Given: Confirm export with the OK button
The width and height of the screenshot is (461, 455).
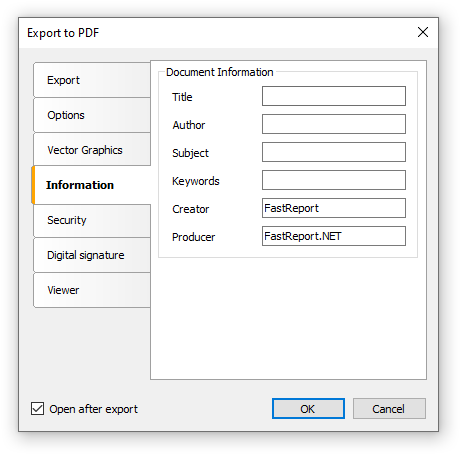Looking at the screenshot, I should (x=308, y=409).
